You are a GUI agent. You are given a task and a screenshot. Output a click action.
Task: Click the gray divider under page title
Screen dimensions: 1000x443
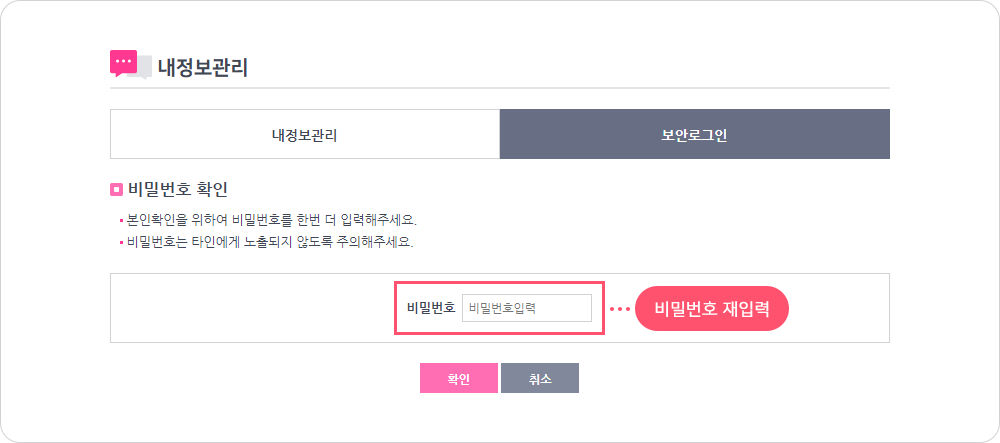pos(499,87)
